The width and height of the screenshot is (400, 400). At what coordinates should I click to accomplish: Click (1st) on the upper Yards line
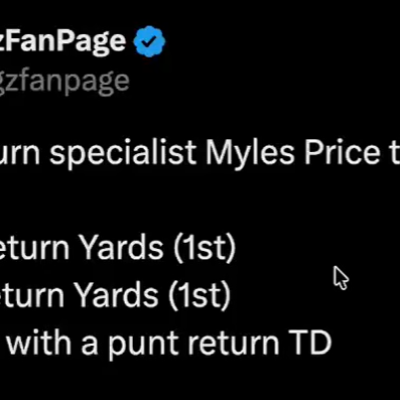coord(204,248)
